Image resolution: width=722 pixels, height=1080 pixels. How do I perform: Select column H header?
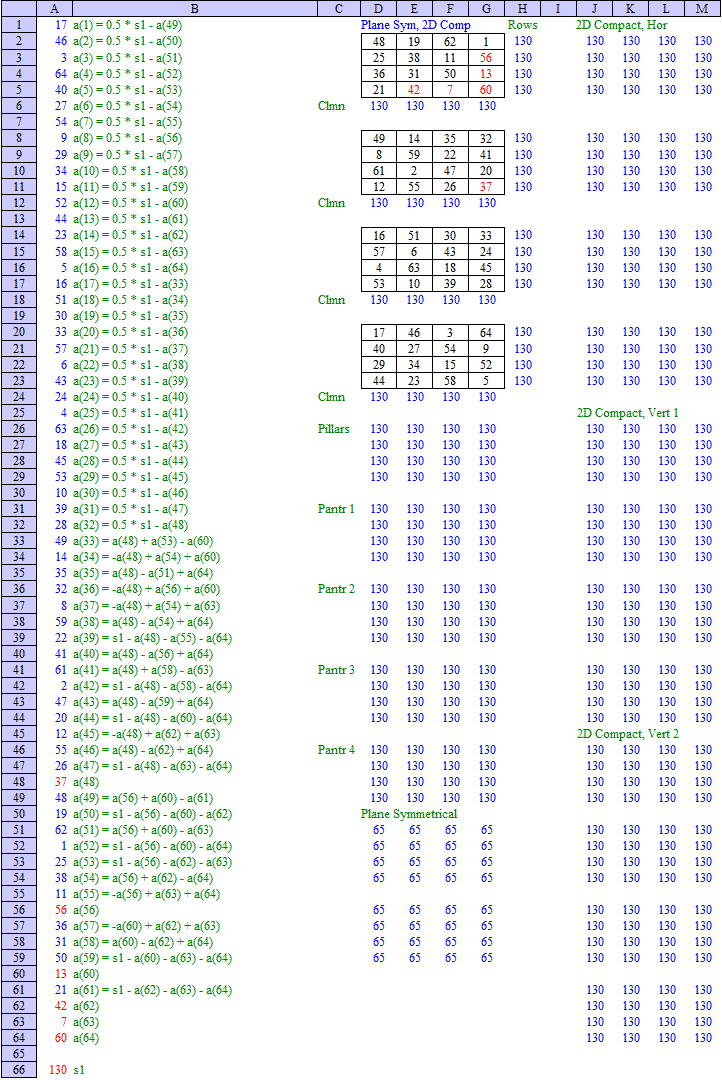pos(522,8)
